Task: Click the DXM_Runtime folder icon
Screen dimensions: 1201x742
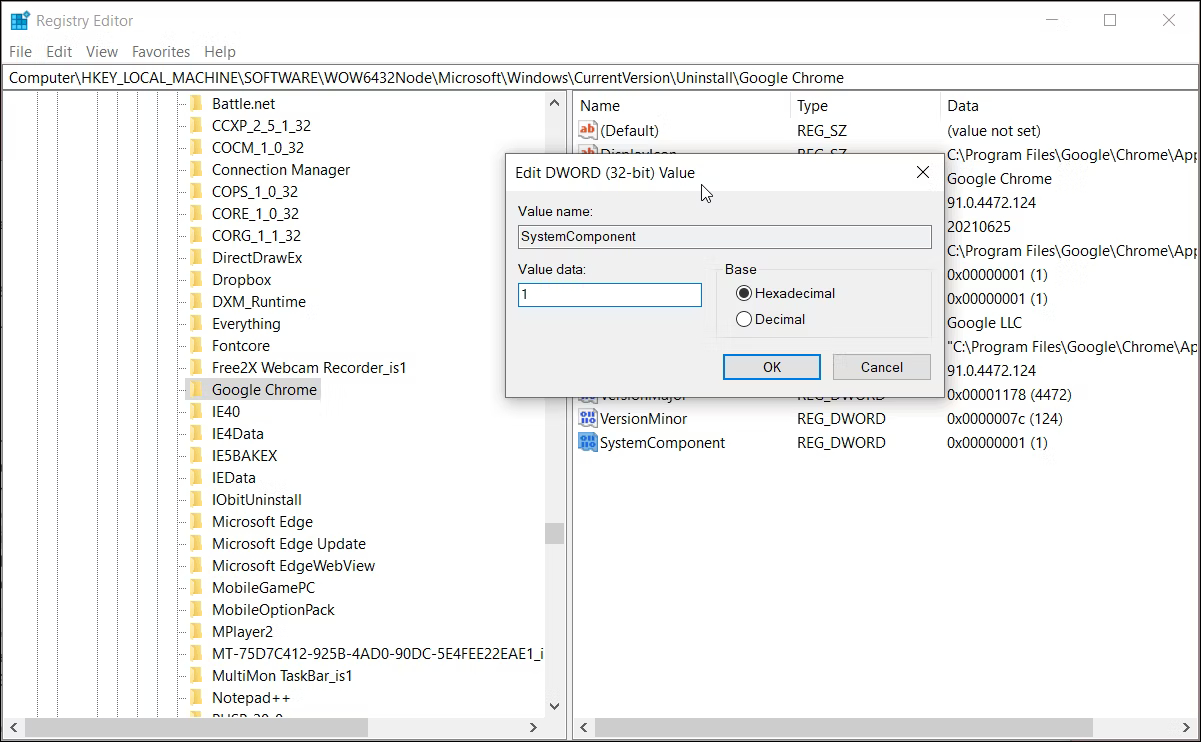Action: (x=196, y=301)
